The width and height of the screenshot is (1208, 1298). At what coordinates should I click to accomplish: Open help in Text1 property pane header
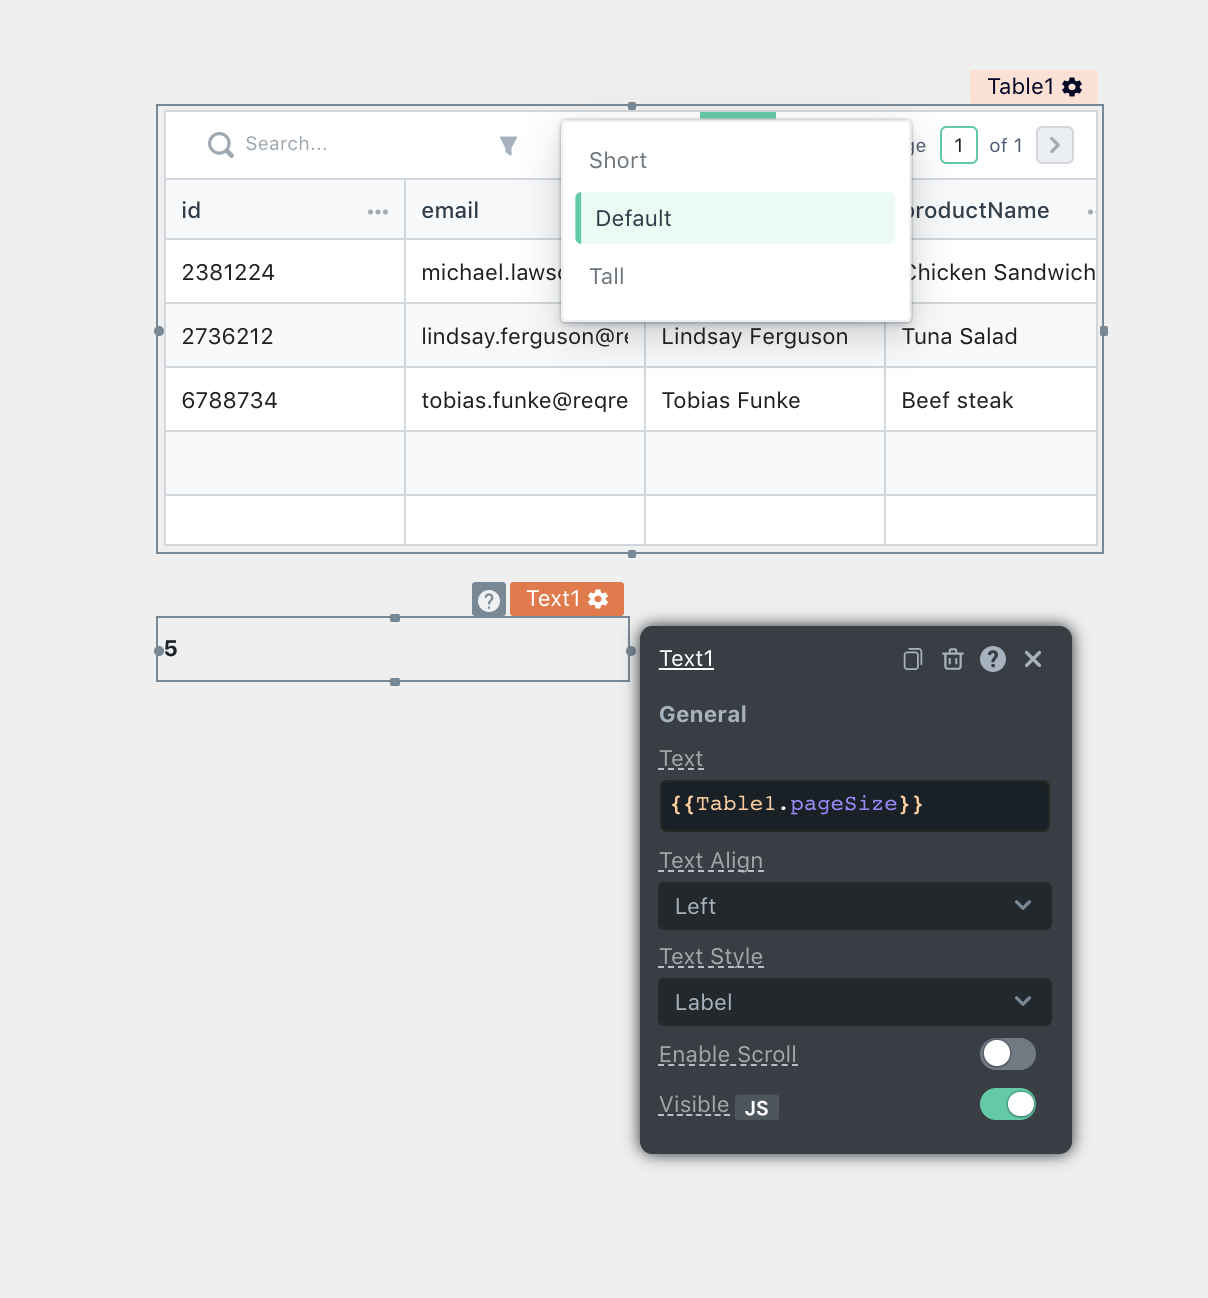click(x=993, y=659)
